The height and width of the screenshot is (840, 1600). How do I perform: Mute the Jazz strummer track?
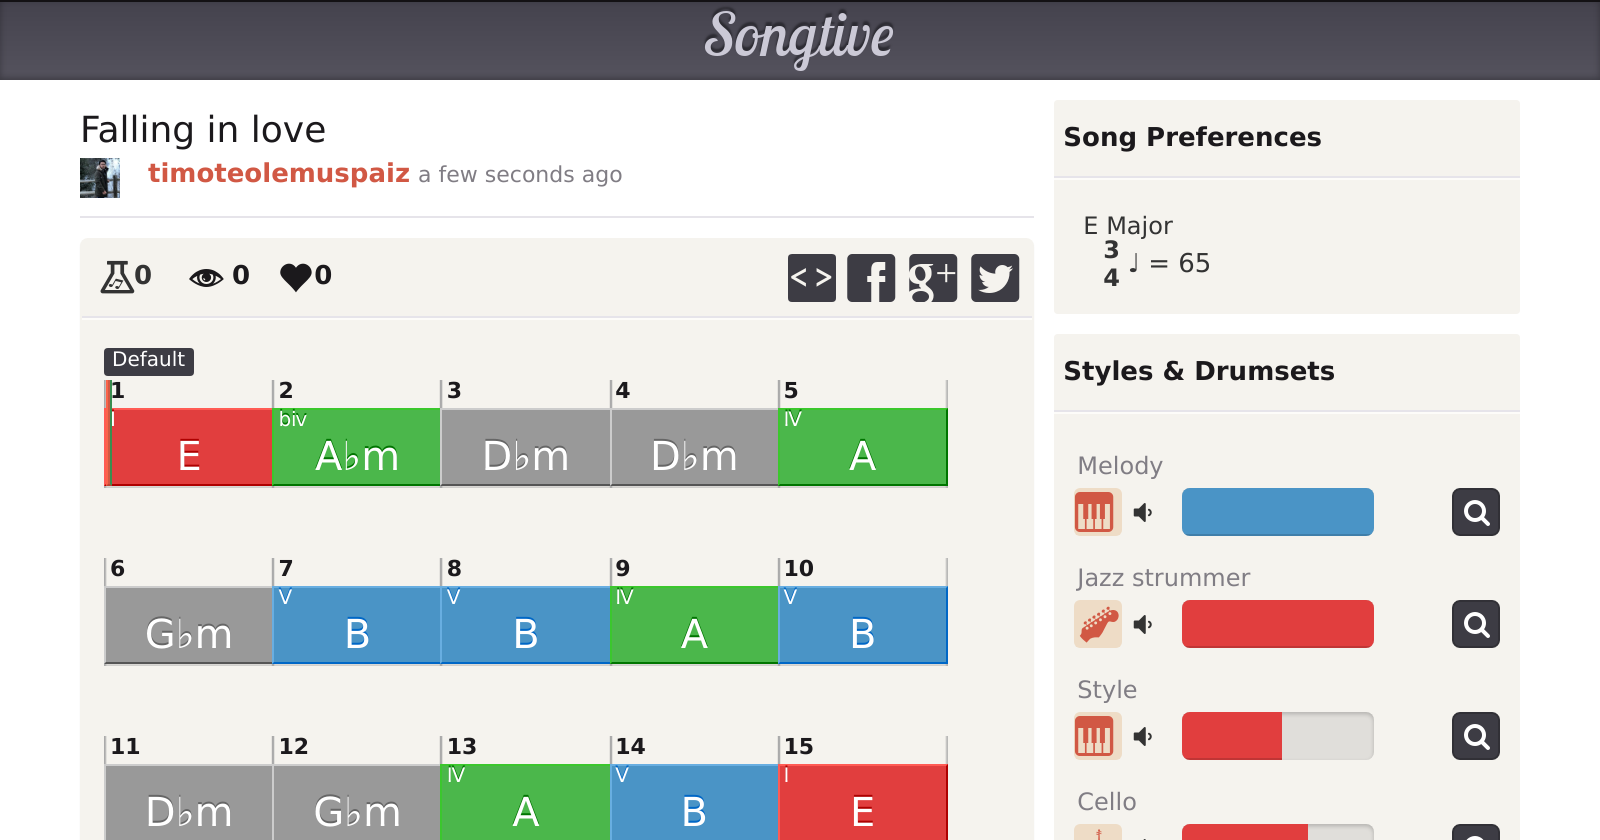tap(1143, 625)
